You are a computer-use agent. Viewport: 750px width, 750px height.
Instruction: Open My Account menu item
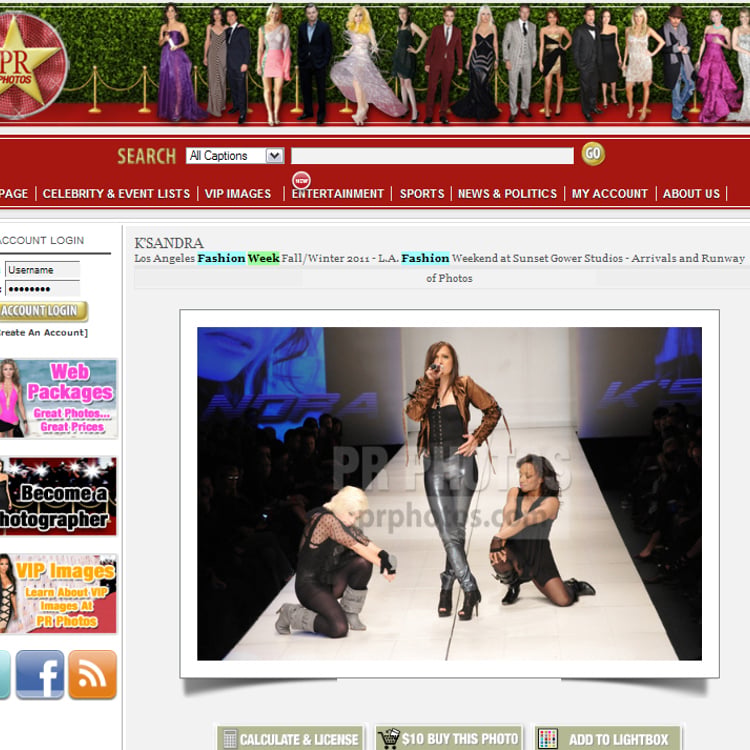click(609, 194)
